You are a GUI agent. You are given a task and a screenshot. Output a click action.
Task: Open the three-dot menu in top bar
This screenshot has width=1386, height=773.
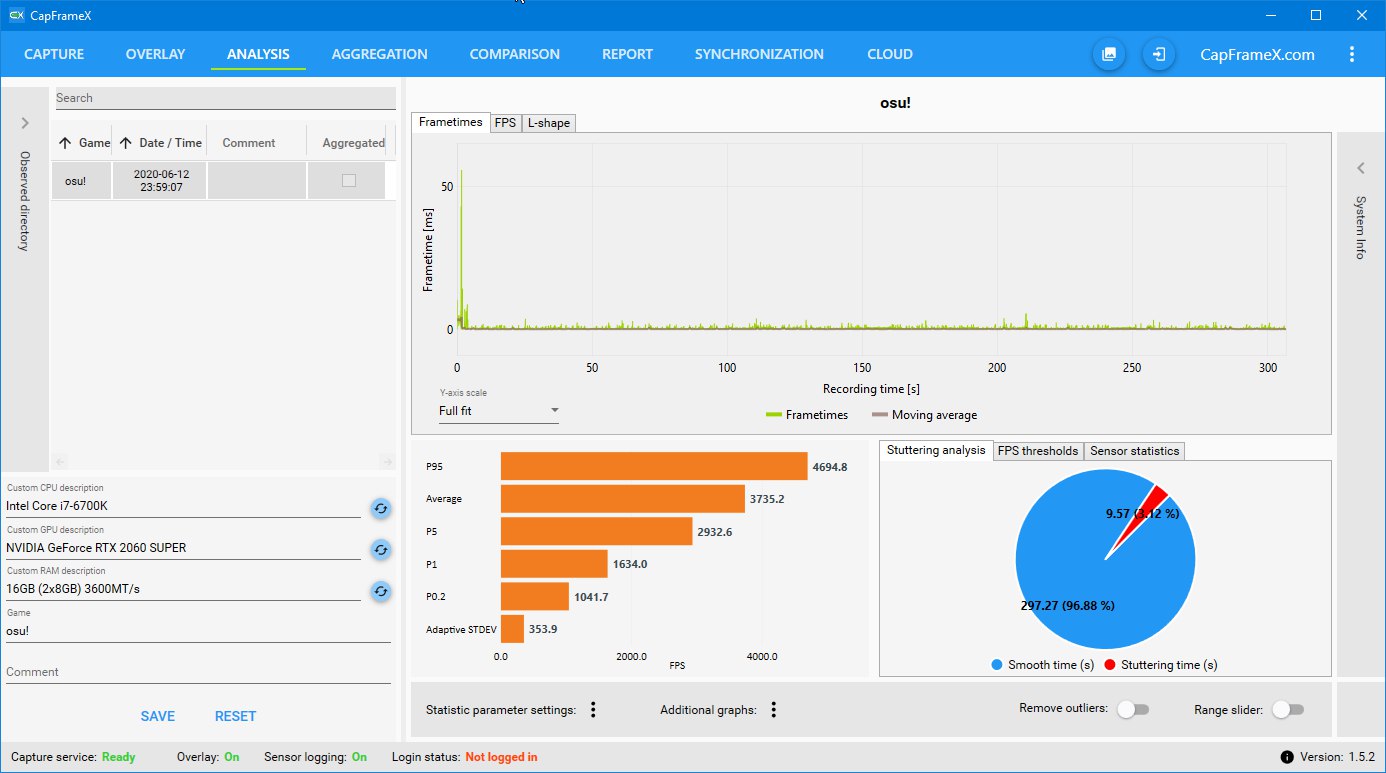[x=1352, y=54]
